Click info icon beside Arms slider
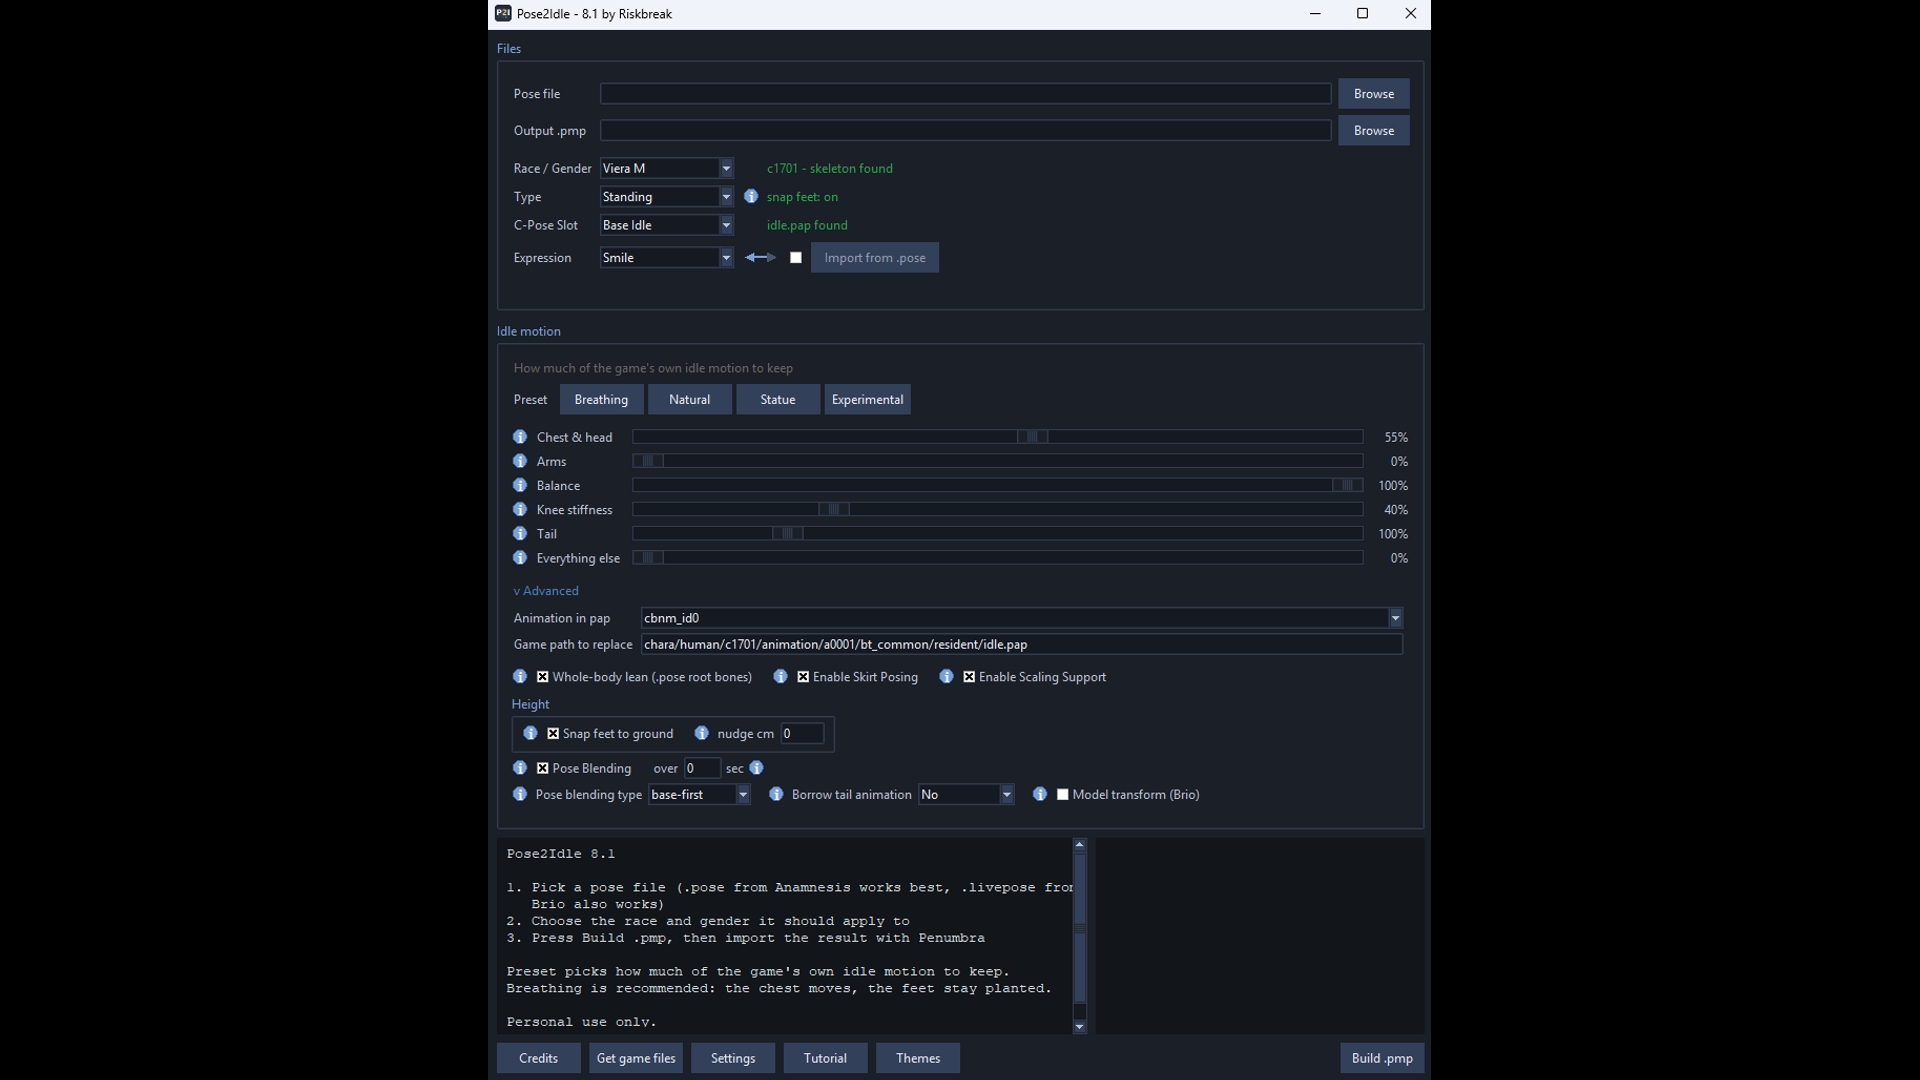Viewport: 1920px width, 1080px height. (520, 461)
